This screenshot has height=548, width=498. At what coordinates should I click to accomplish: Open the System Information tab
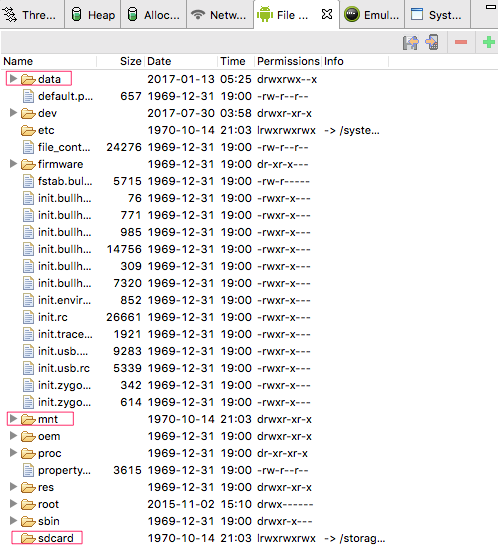click(437, 15)
